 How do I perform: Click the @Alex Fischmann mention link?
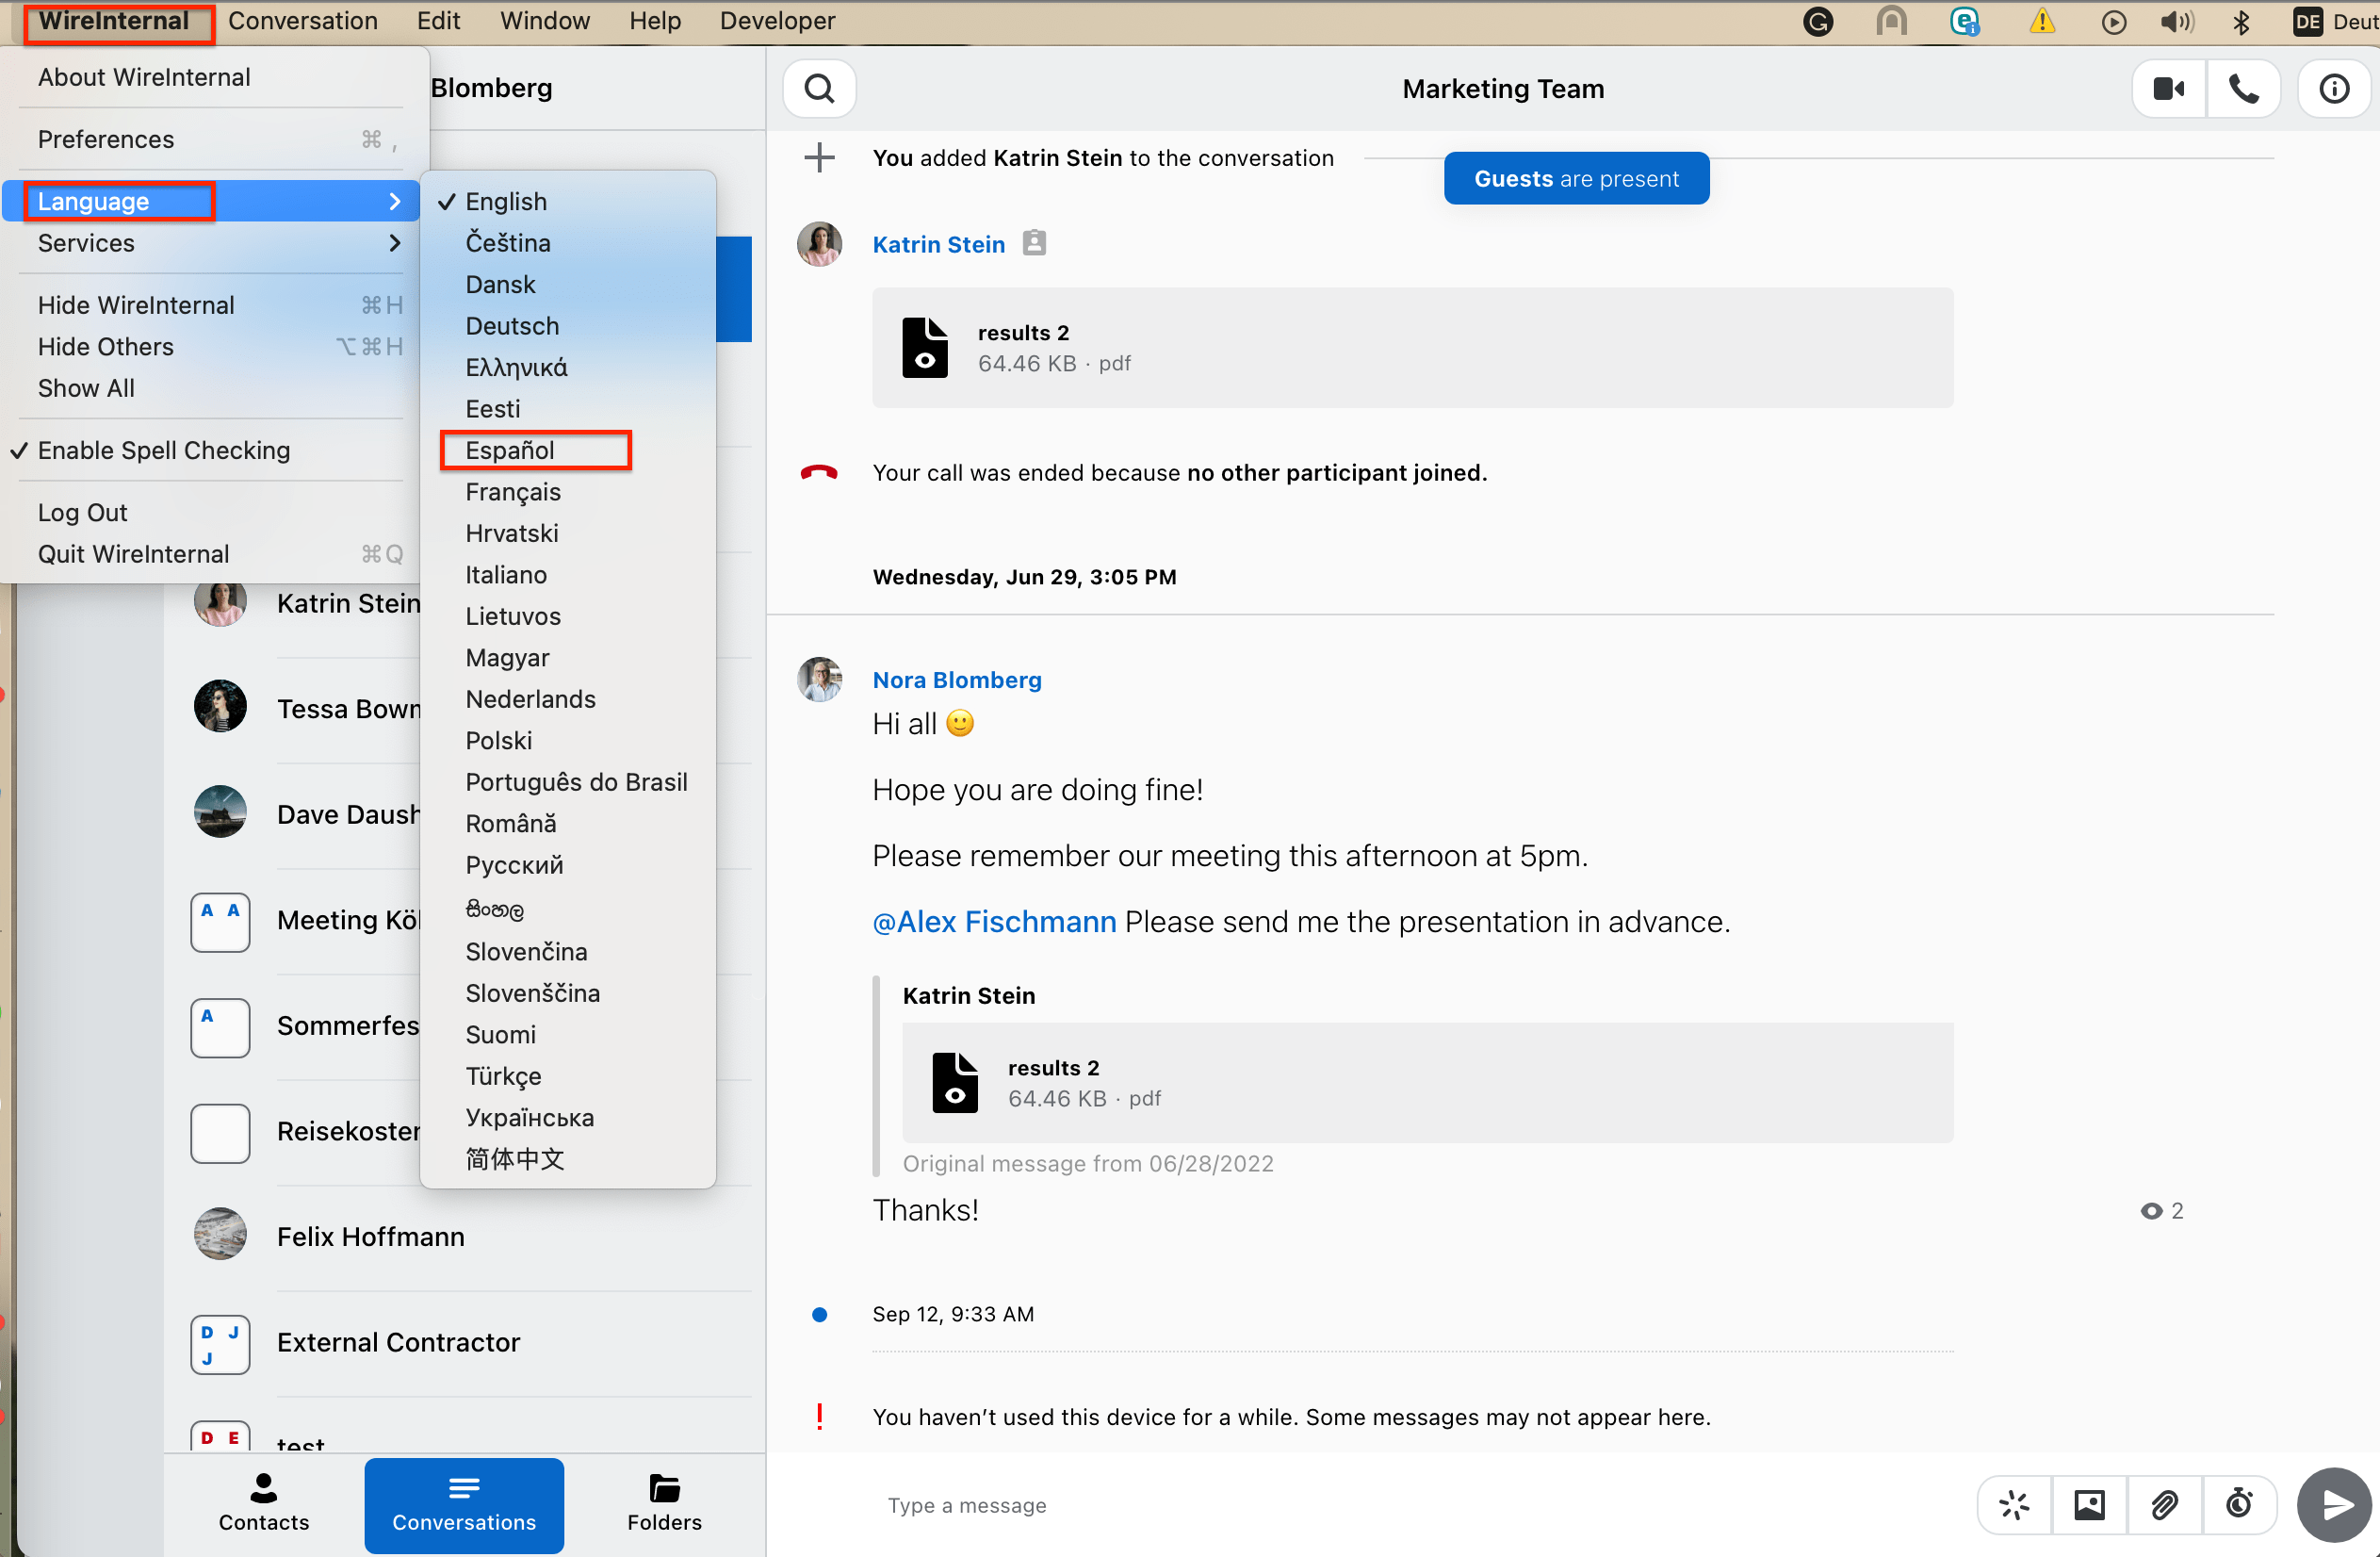click(x=994, y=921)
